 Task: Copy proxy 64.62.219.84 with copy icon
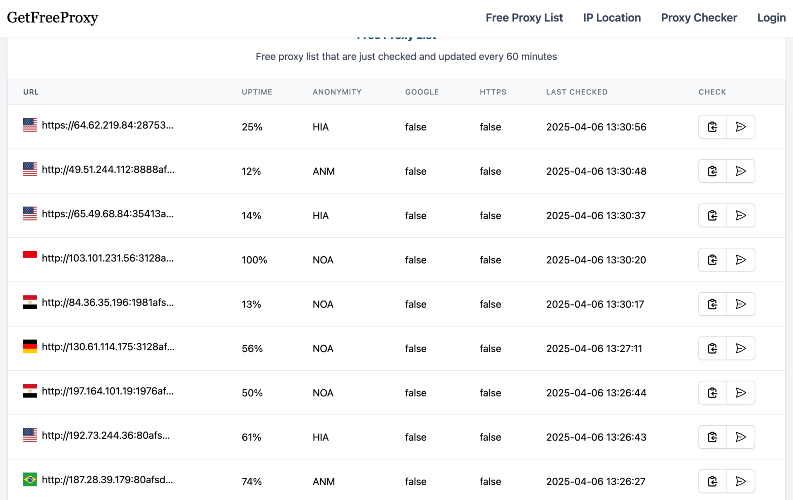[x=712, y=127]
